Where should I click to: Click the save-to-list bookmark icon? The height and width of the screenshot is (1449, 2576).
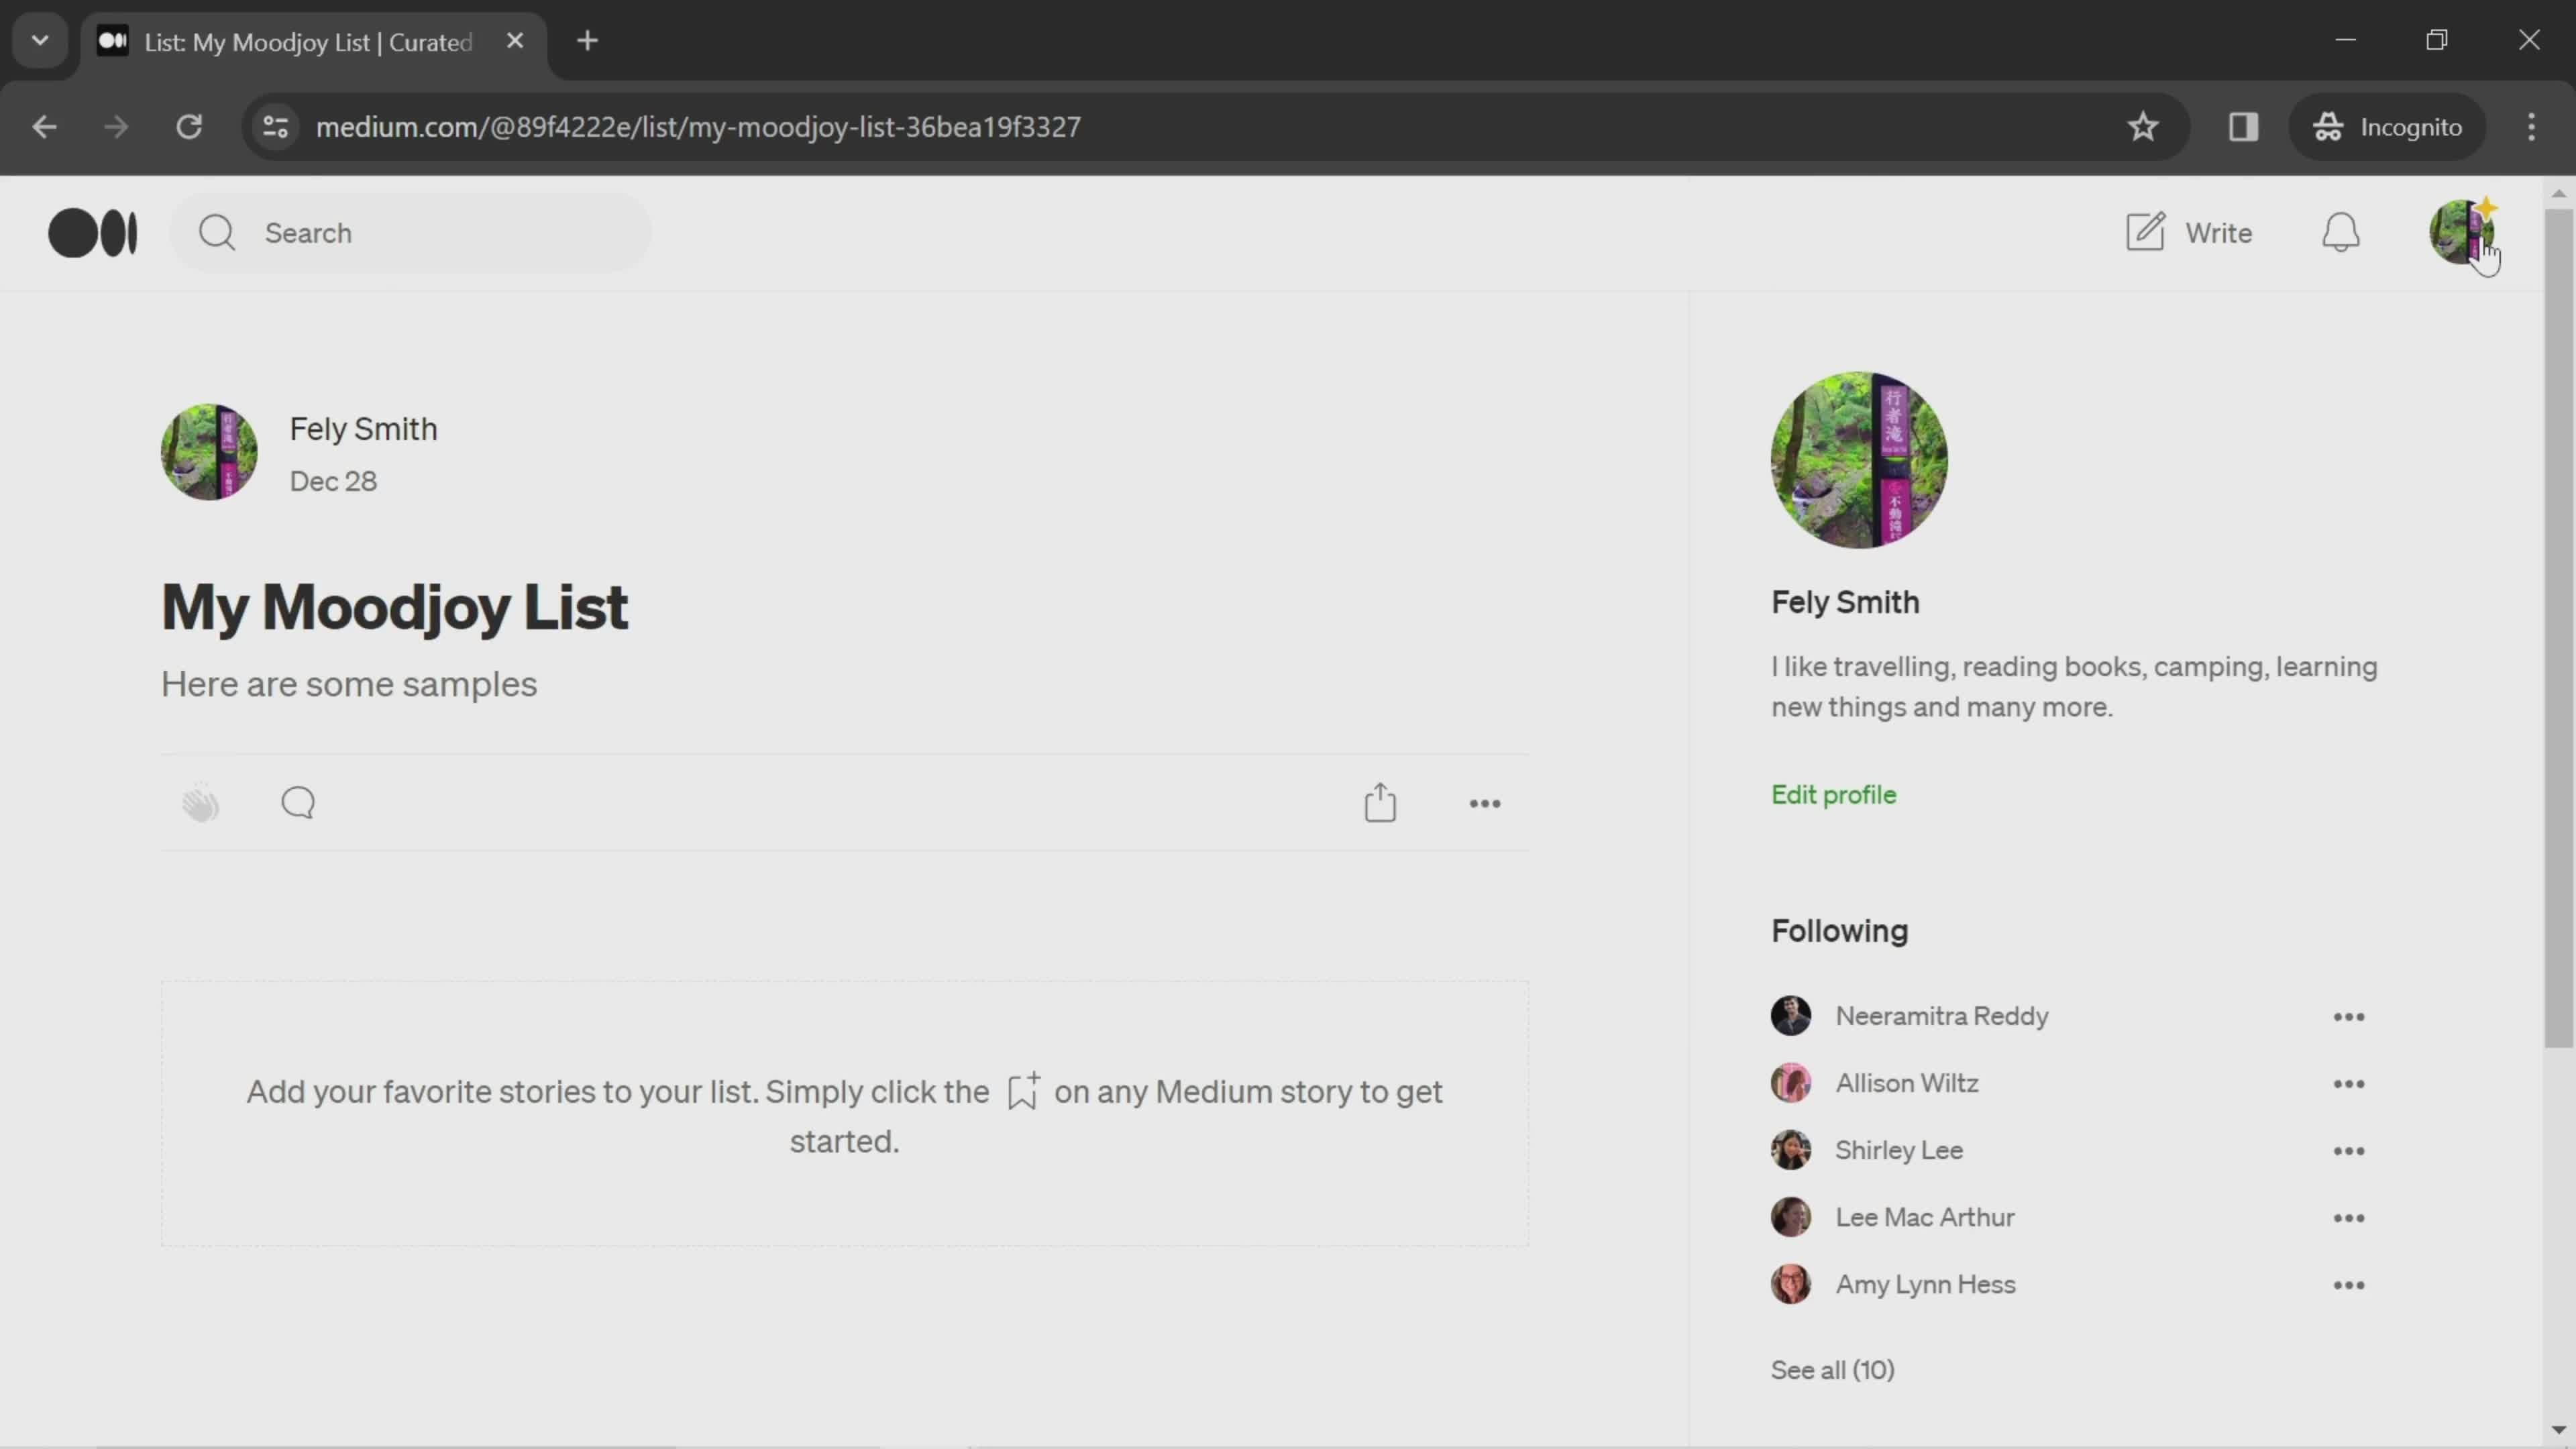pyautogui.click(x=1022, y=1090)
